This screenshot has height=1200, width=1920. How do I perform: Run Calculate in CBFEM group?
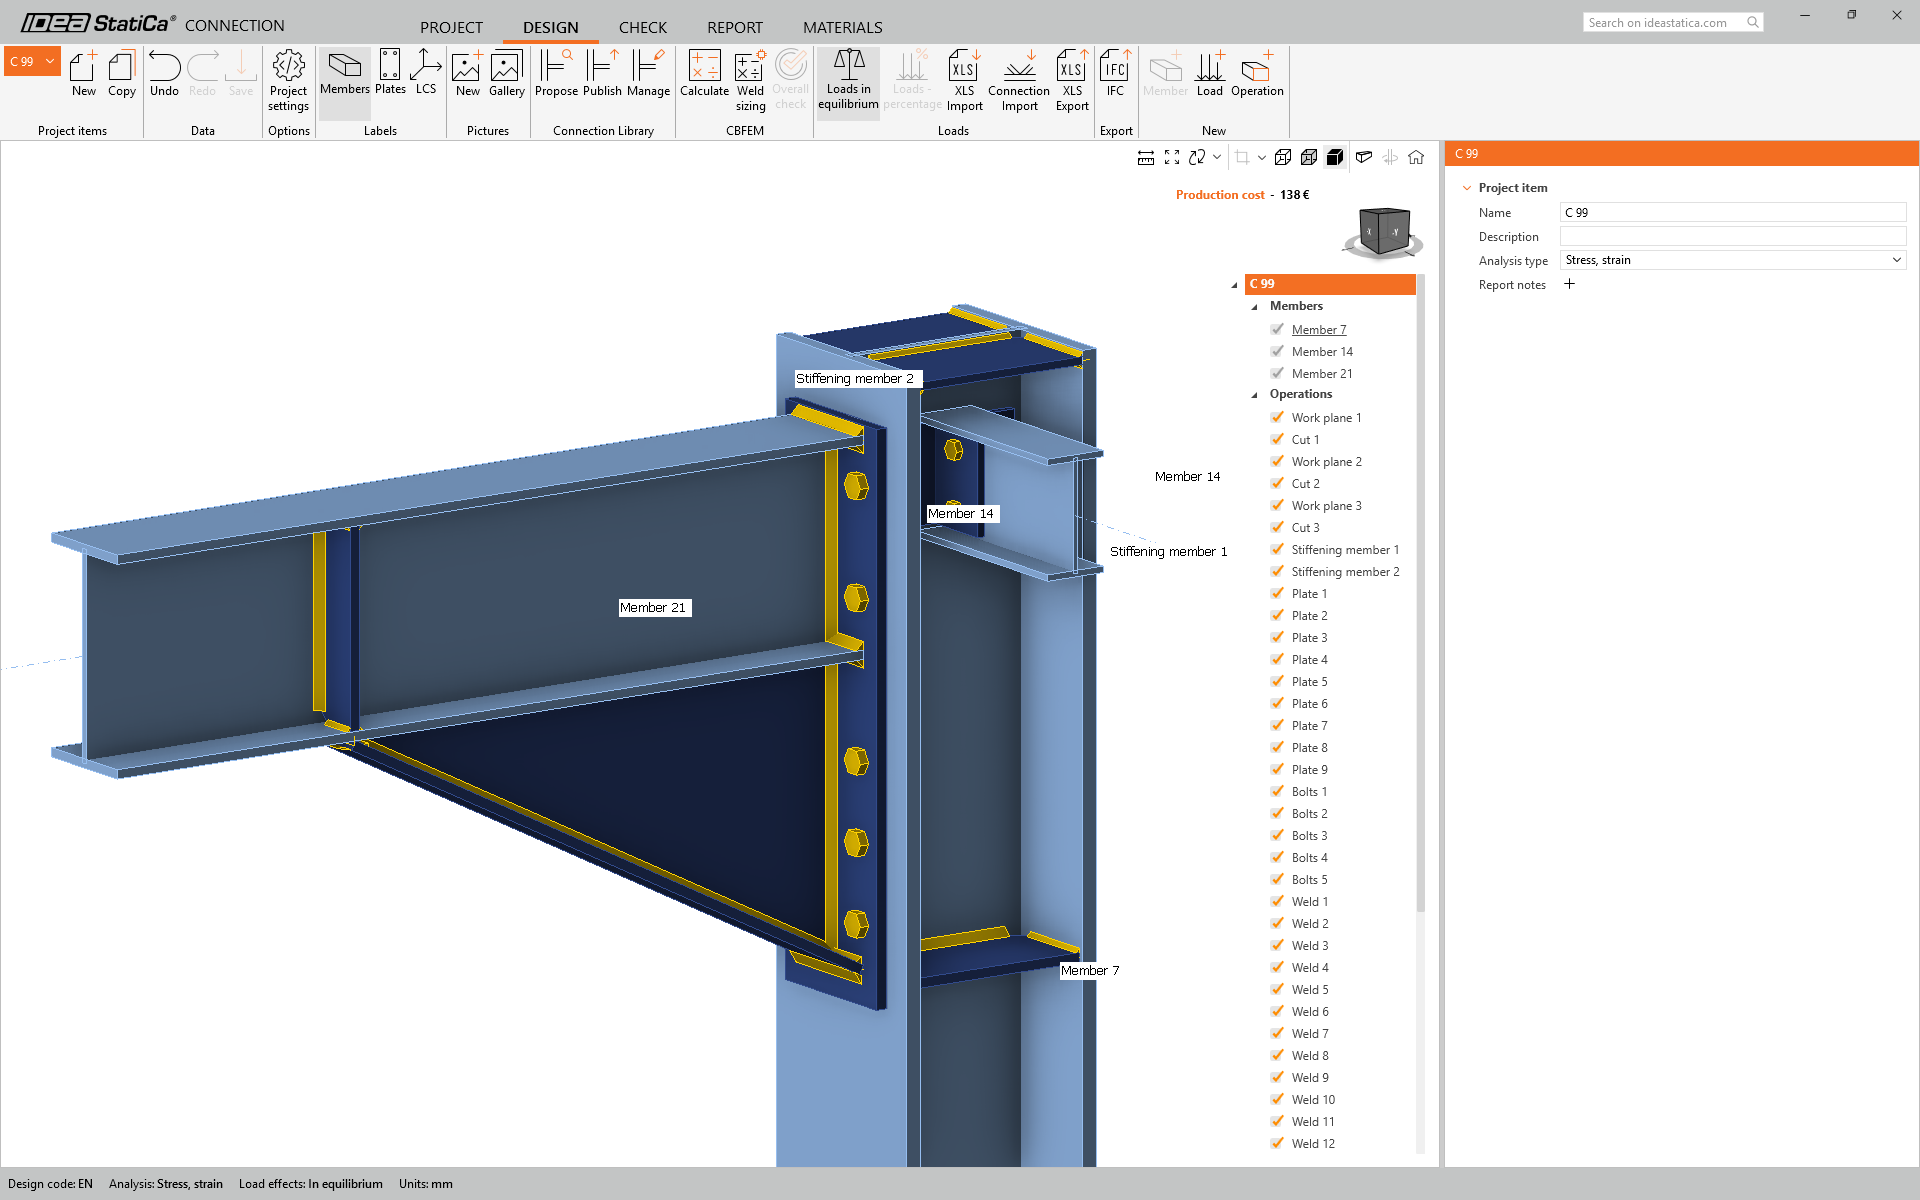point(704,73)
